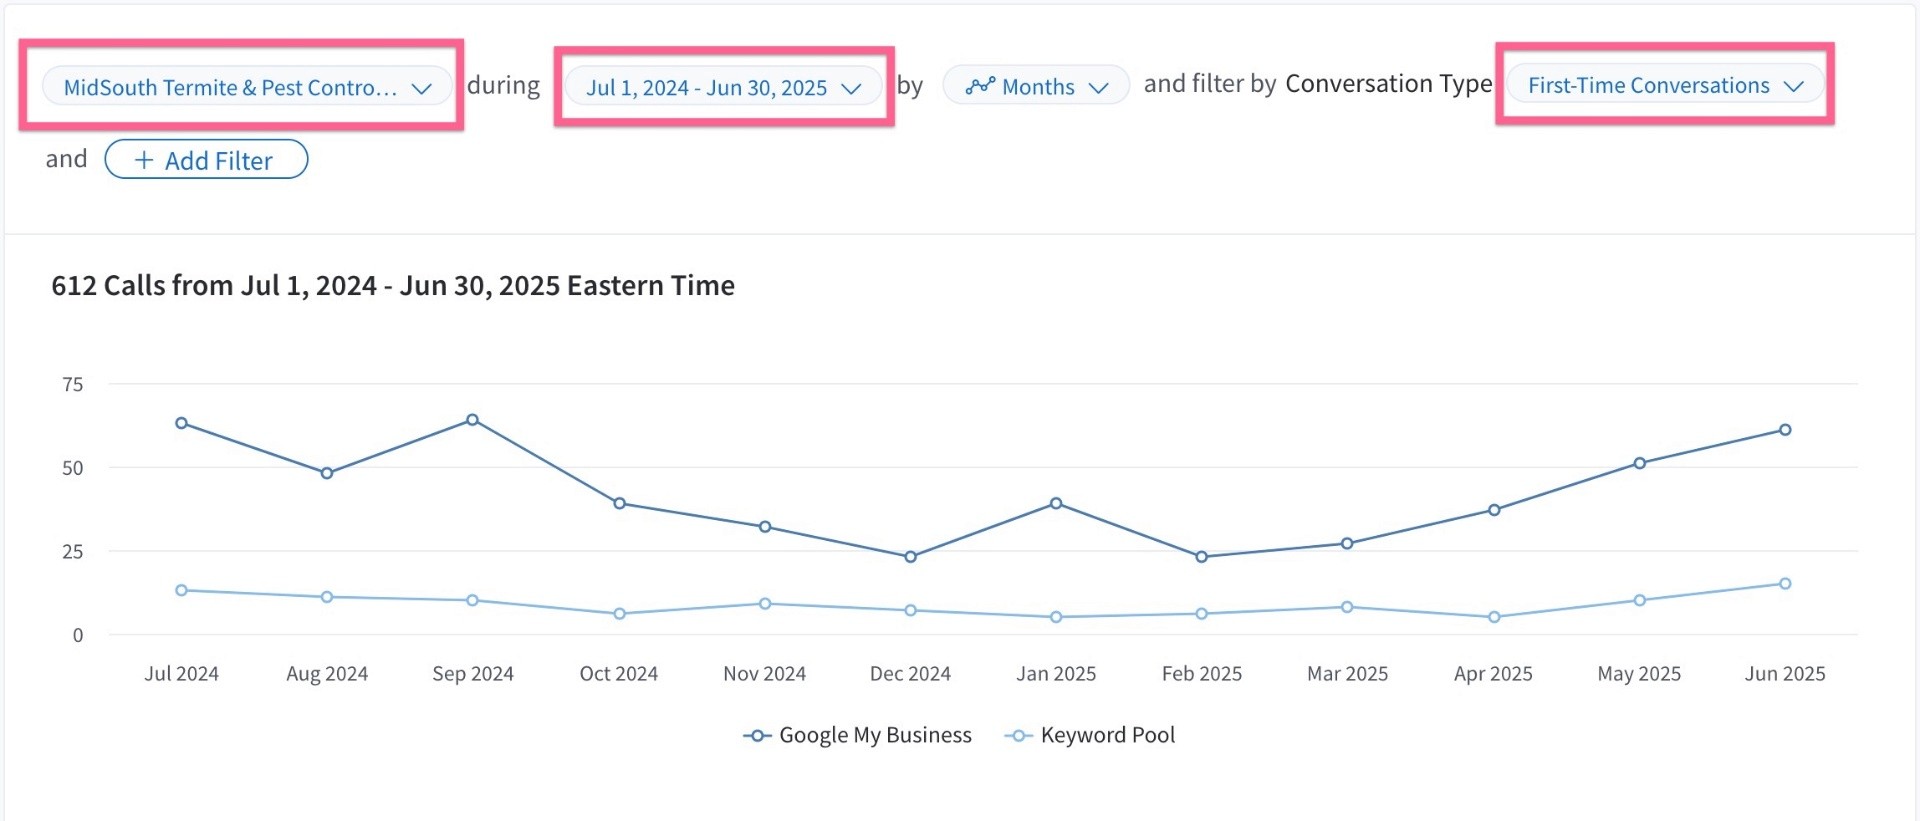Click the Keyword Pool point for Sep 2024
Image resolution: width=1920 pixels, height=821 pixels.
tap(472, 600)
